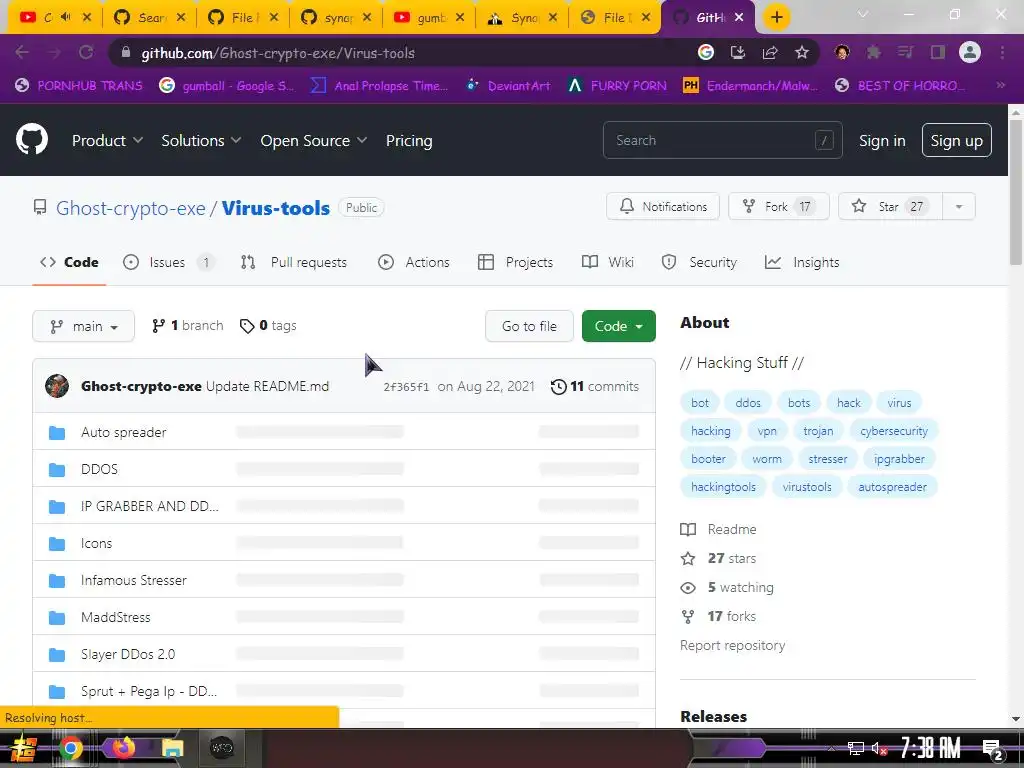Click the page vertical scrollbar thumb
The height and width of the screenshot is (768, 1024).
click(x=1016, y=193)
